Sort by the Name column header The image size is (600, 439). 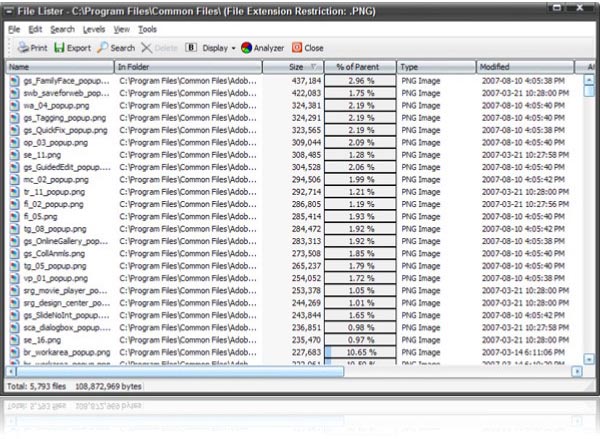(x=60, y=66)
